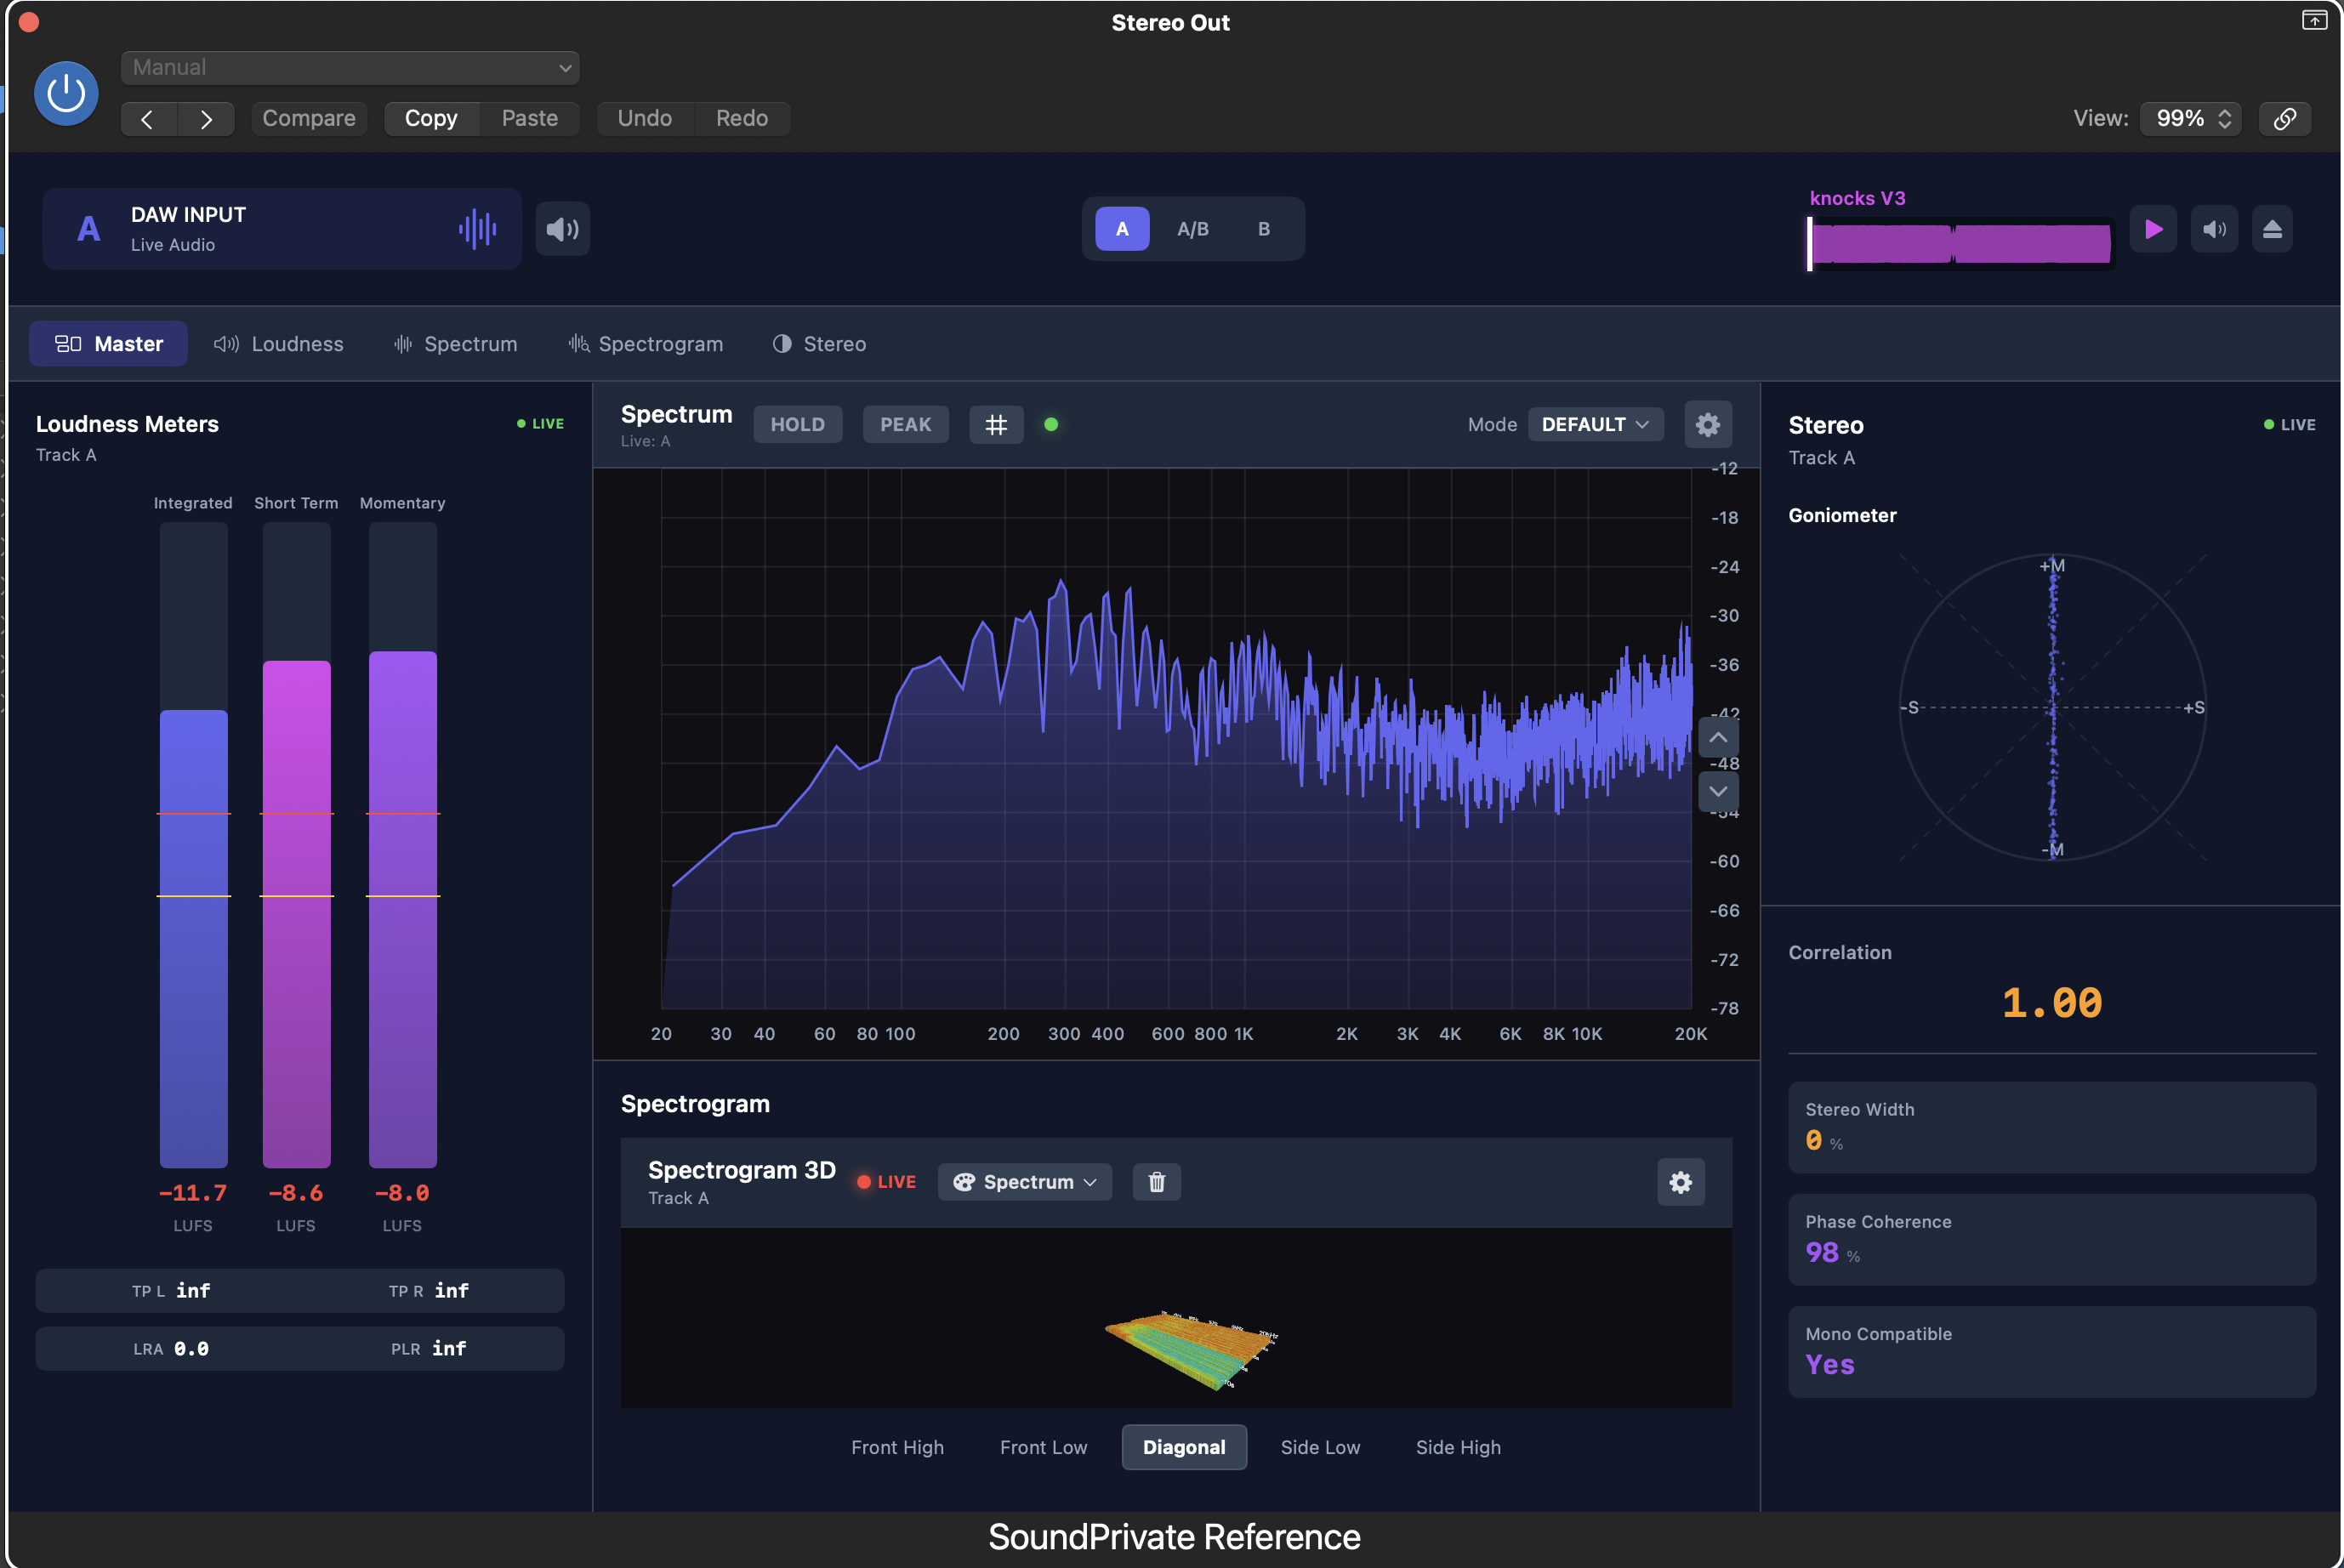
Task: Play the knocks V3 reference track
Action: click(2153, 229)
